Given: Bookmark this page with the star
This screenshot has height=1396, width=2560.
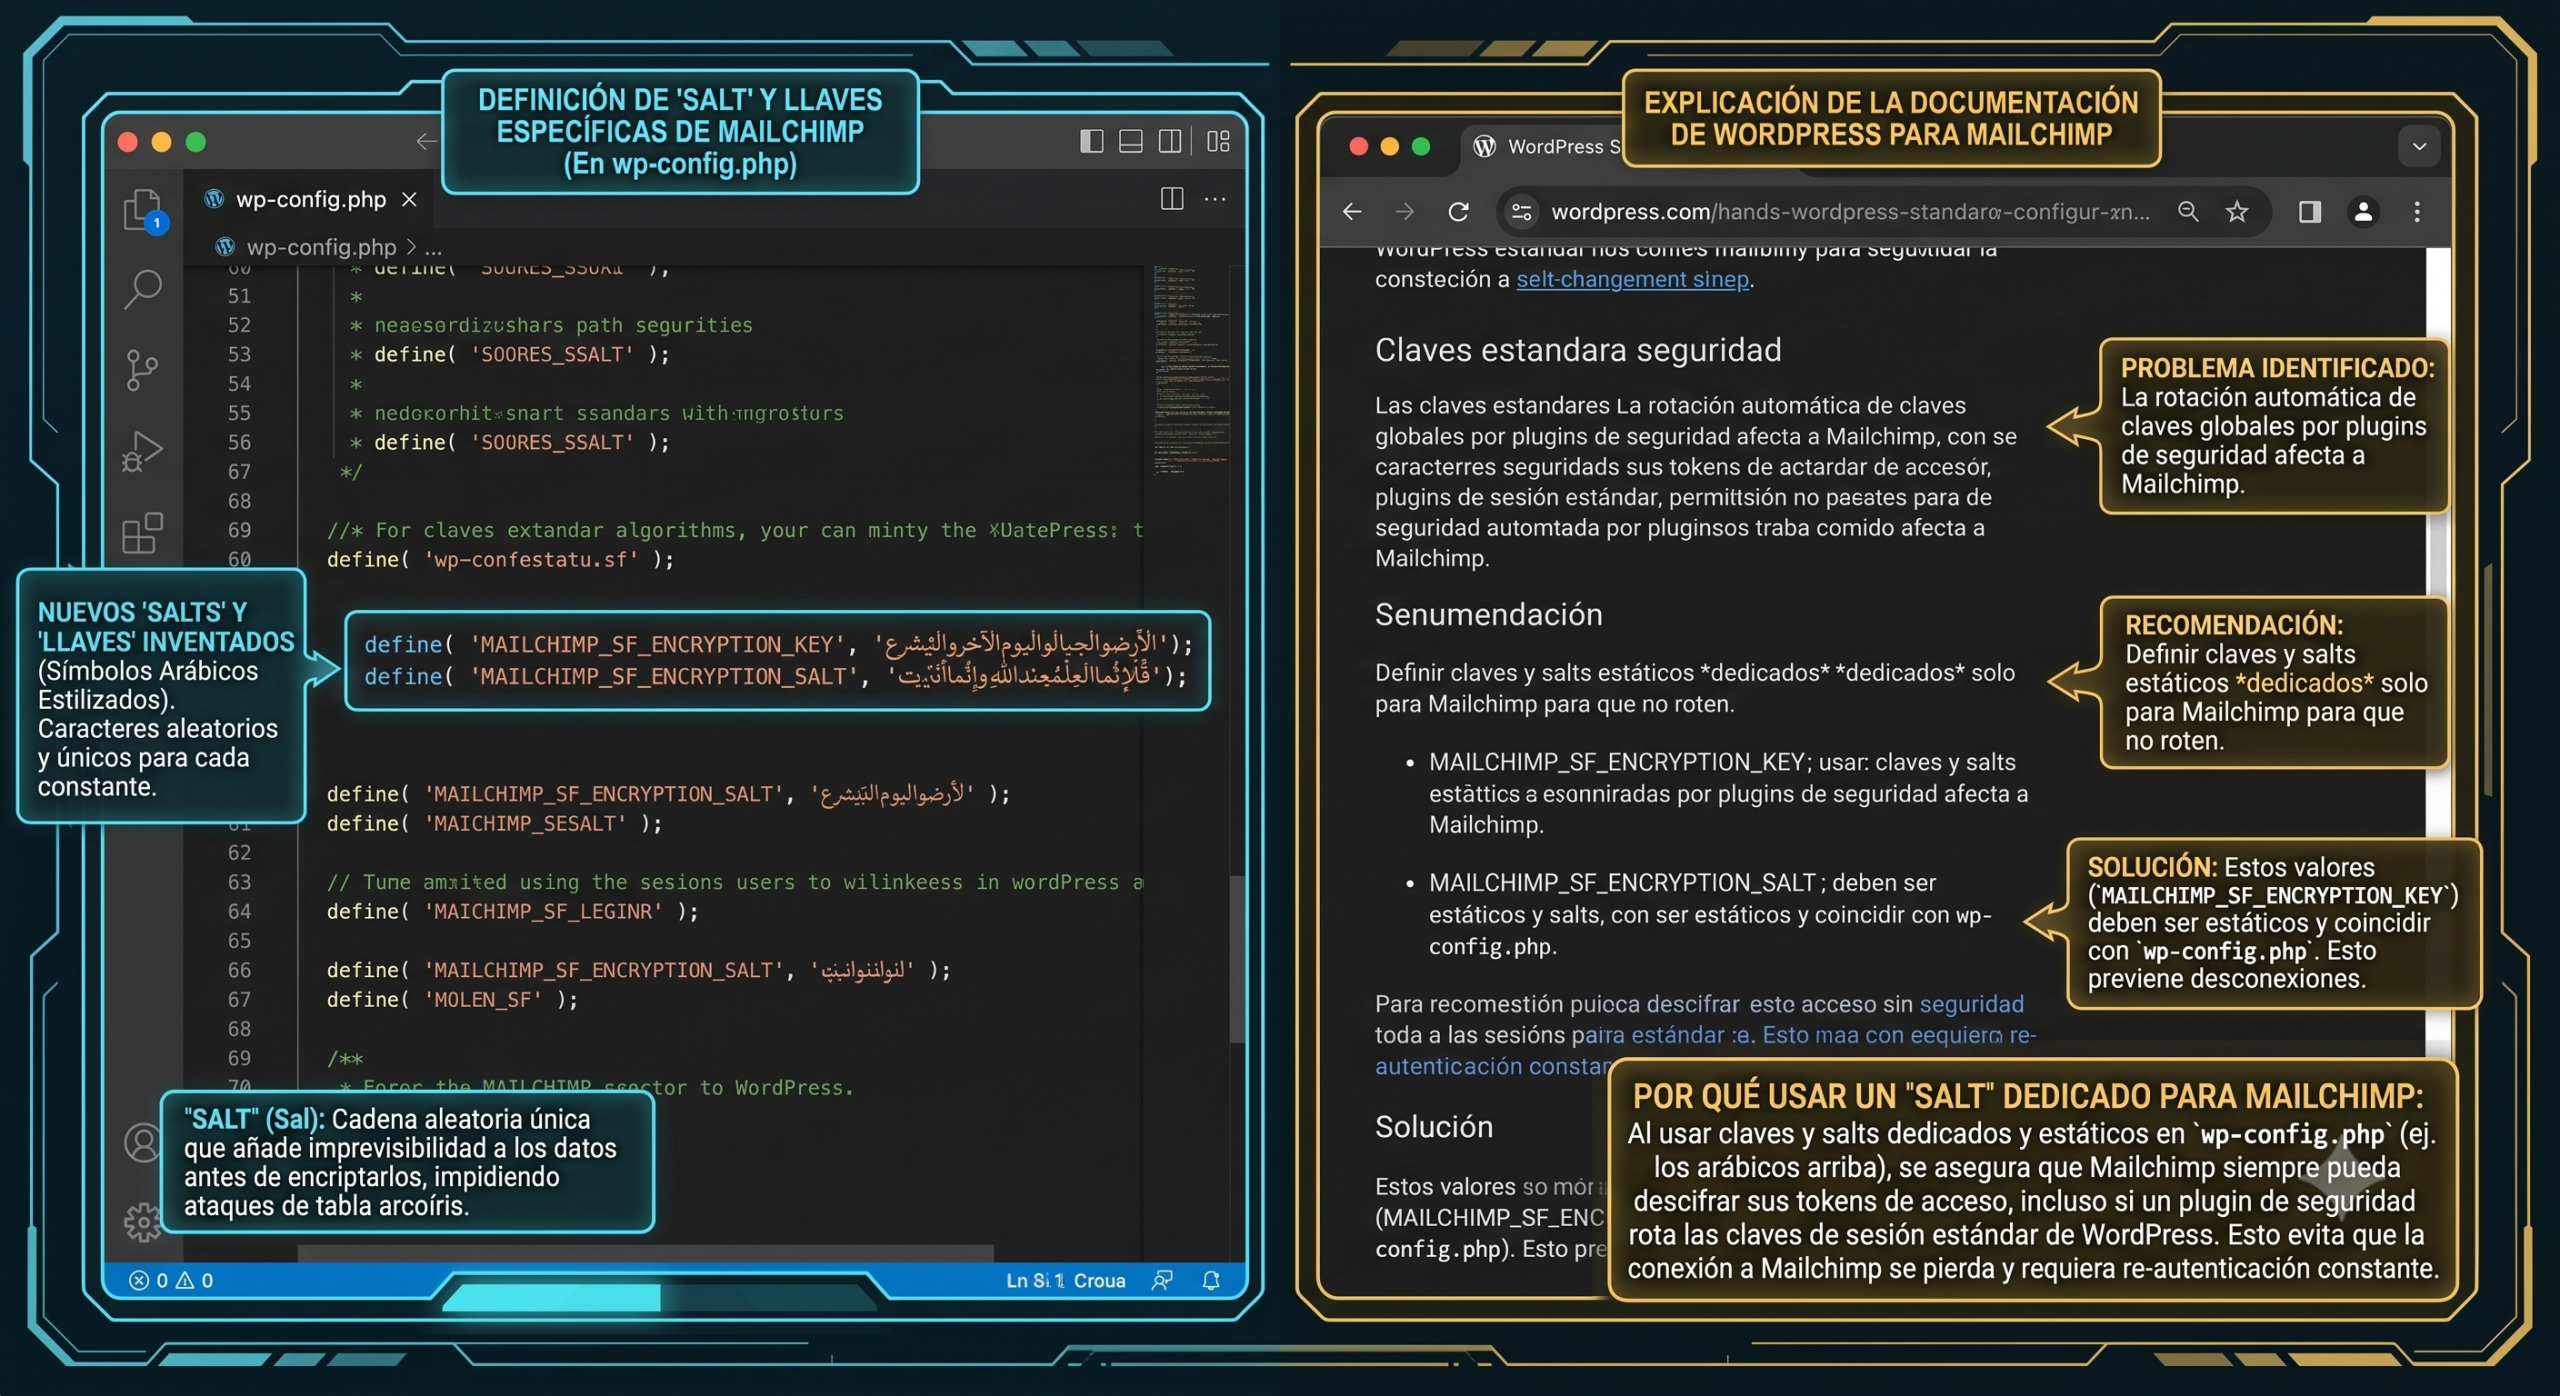Looking at the screenshot, I should tap(2237, 212).
